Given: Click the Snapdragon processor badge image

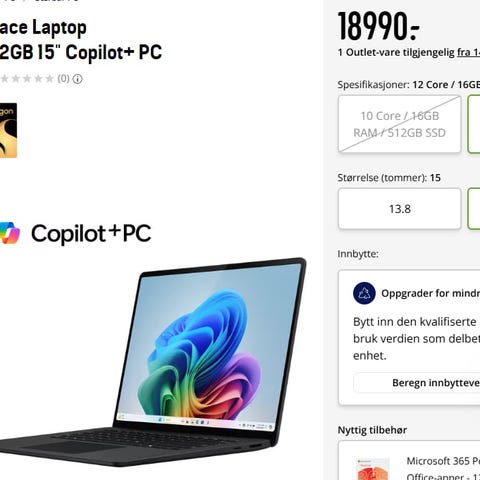Looking at the screenshot, I should pos(8,130).
